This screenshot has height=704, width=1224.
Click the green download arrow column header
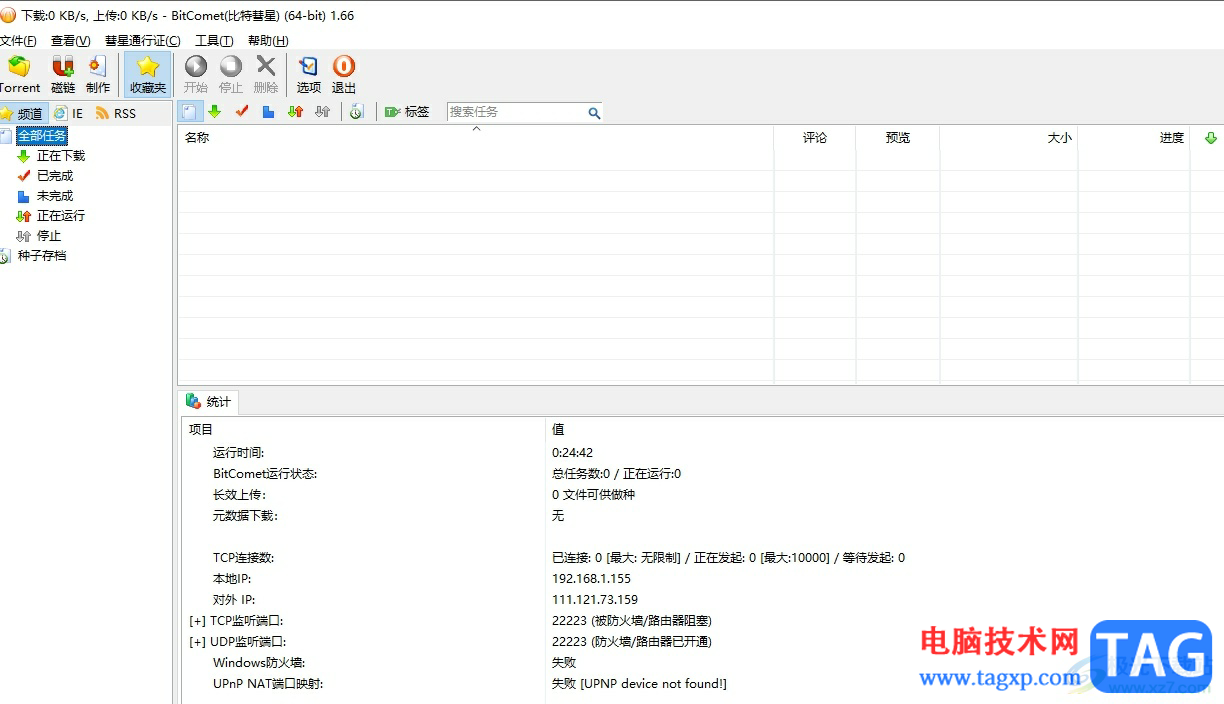click(x=1210, y=138)
